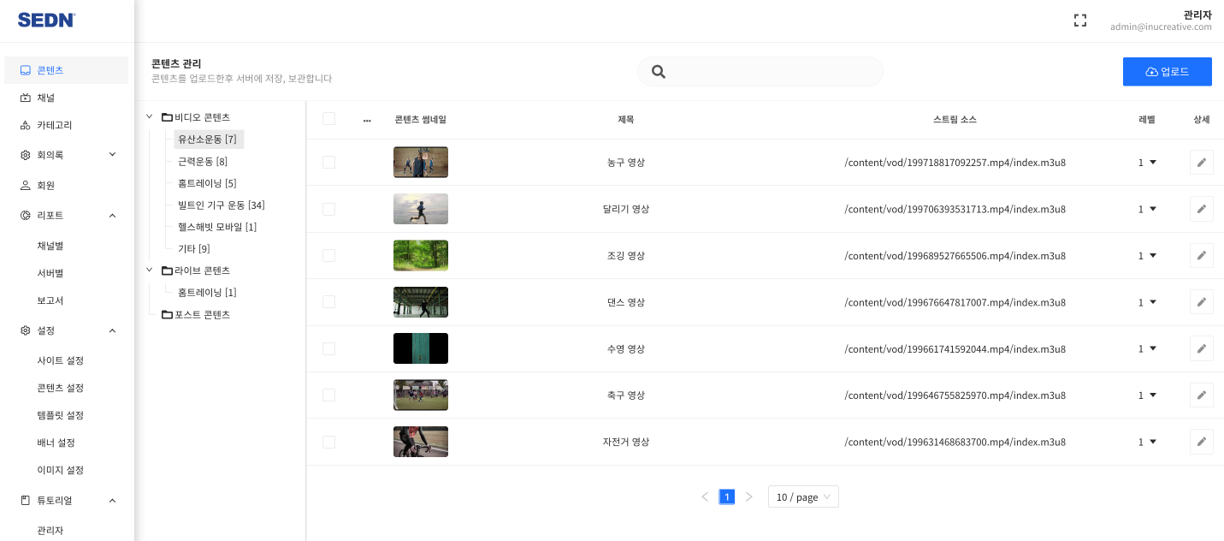
Task: Focus the content search field
Action: click(760, 71)
